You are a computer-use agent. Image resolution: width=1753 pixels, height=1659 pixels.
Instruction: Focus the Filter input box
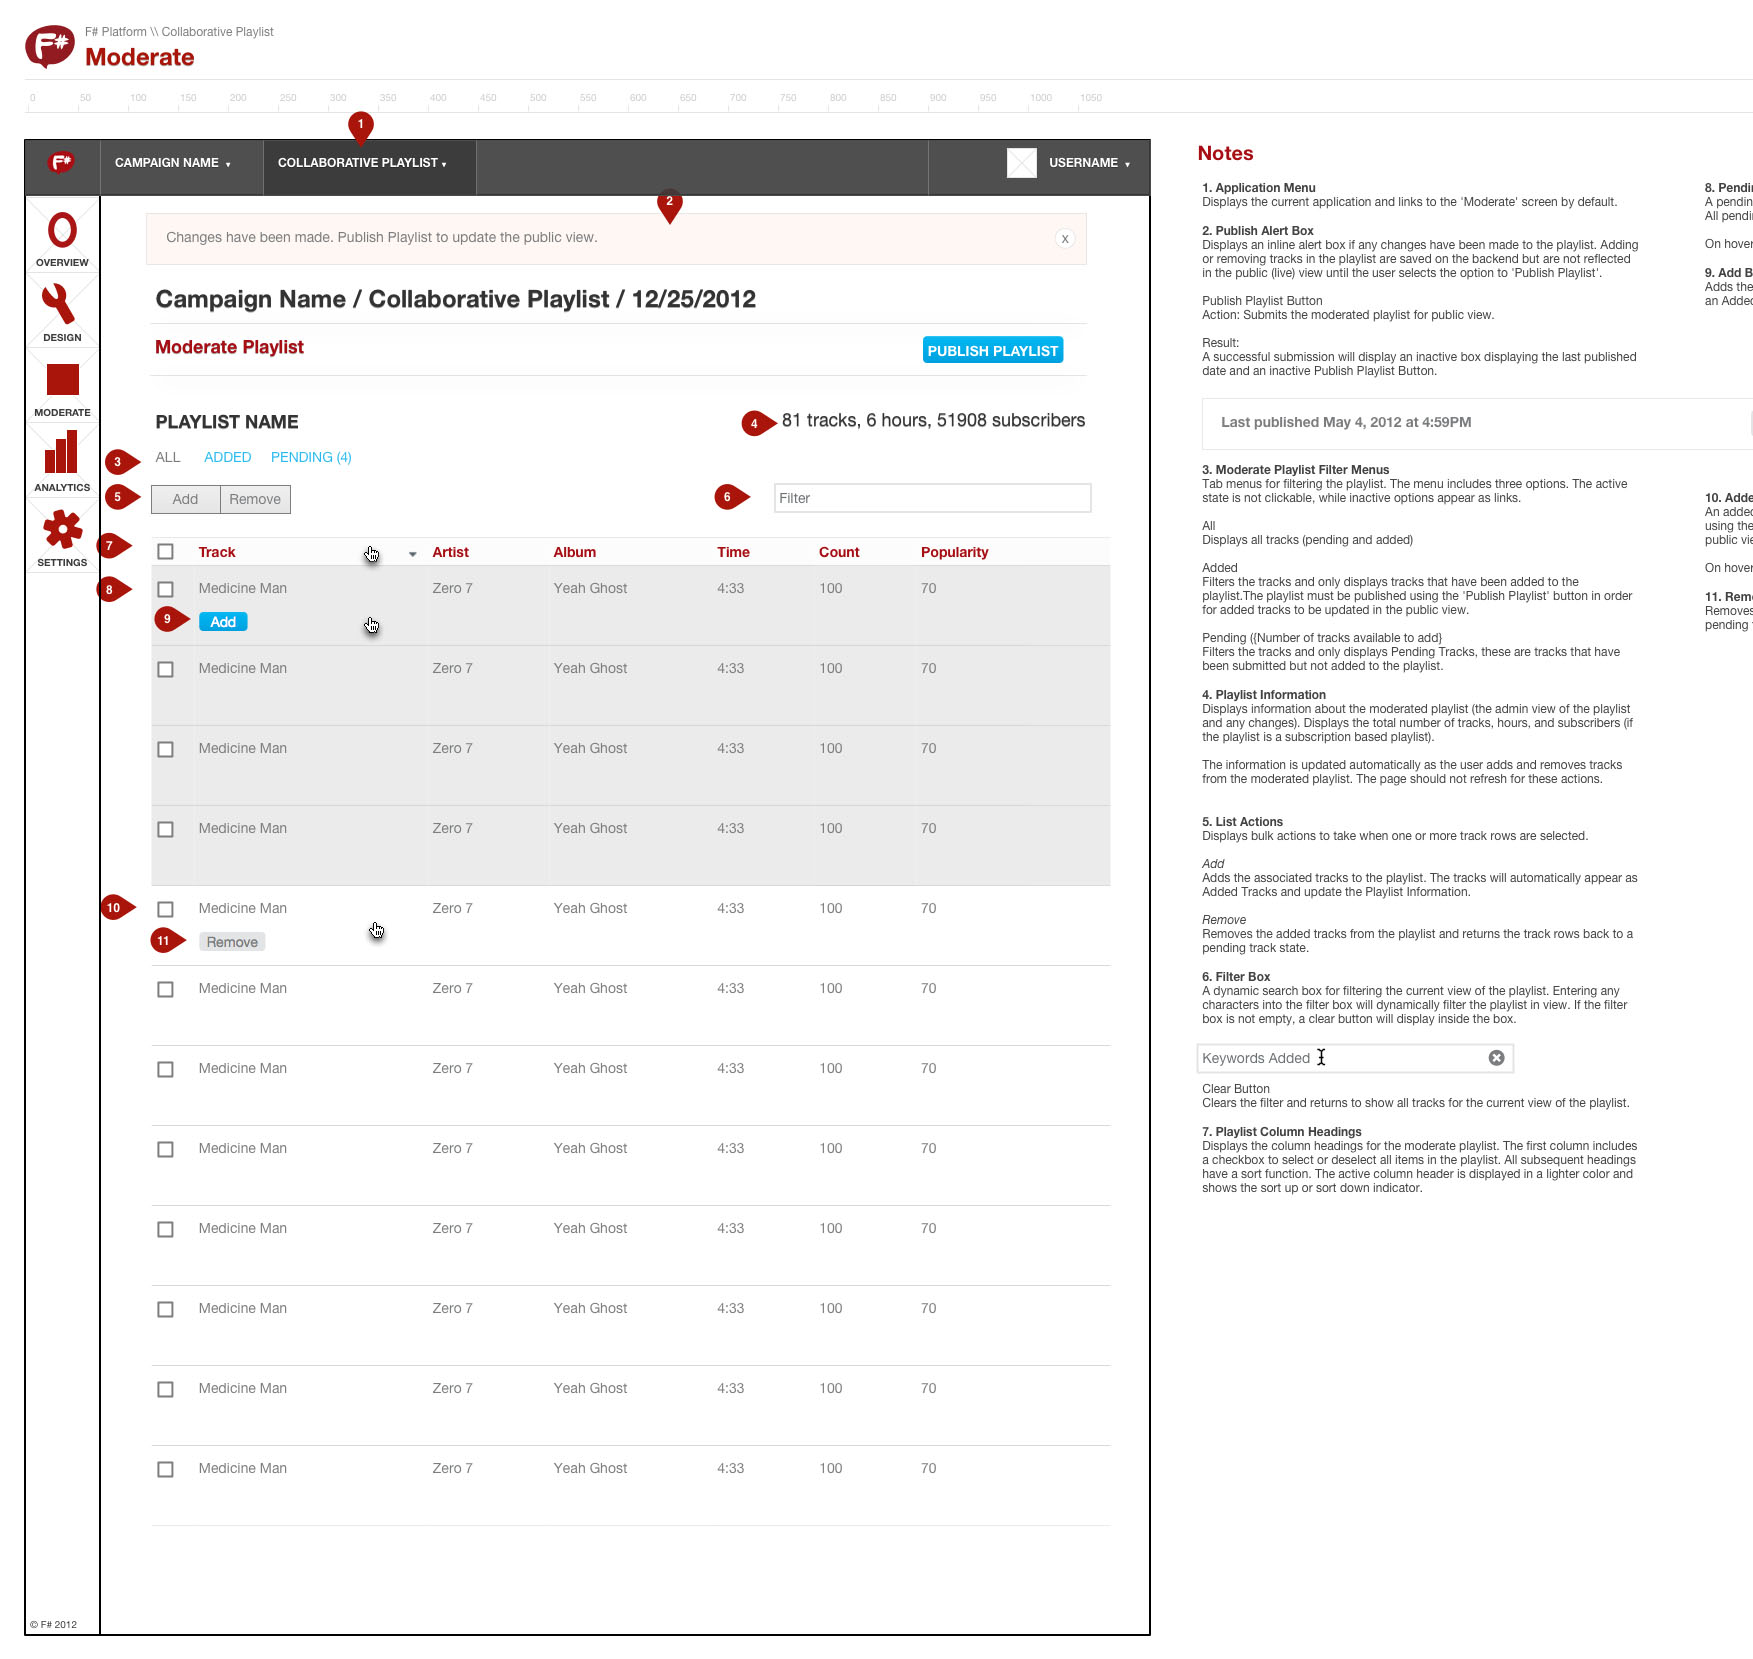click(x=932, y=498)
